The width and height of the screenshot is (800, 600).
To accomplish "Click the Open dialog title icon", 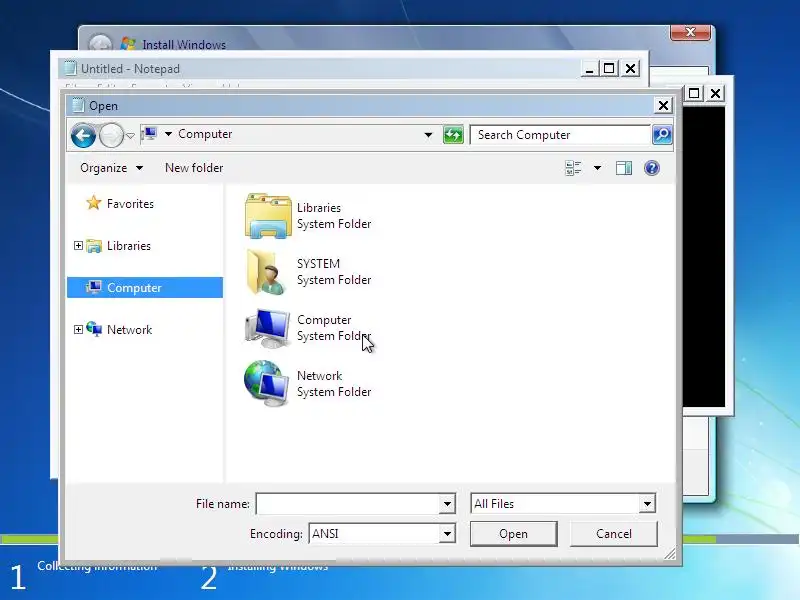I will 78,105.
